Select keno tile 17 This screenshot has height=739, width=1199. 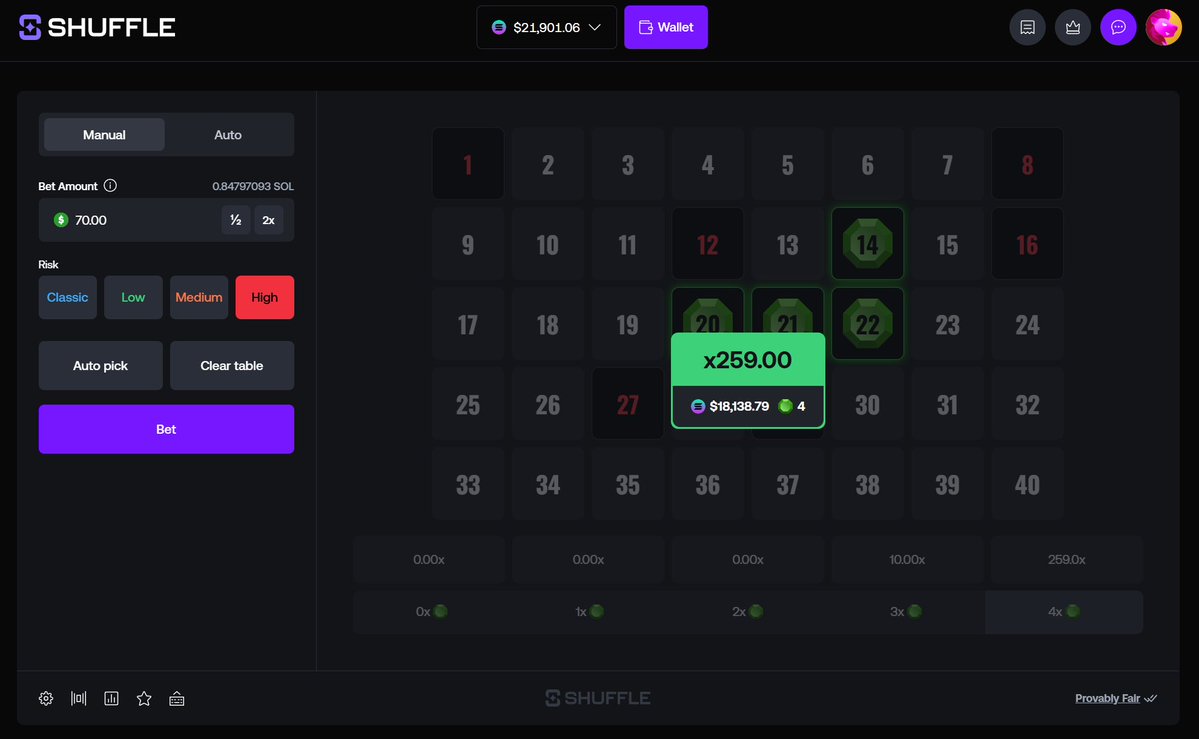[x=468, y=324]
